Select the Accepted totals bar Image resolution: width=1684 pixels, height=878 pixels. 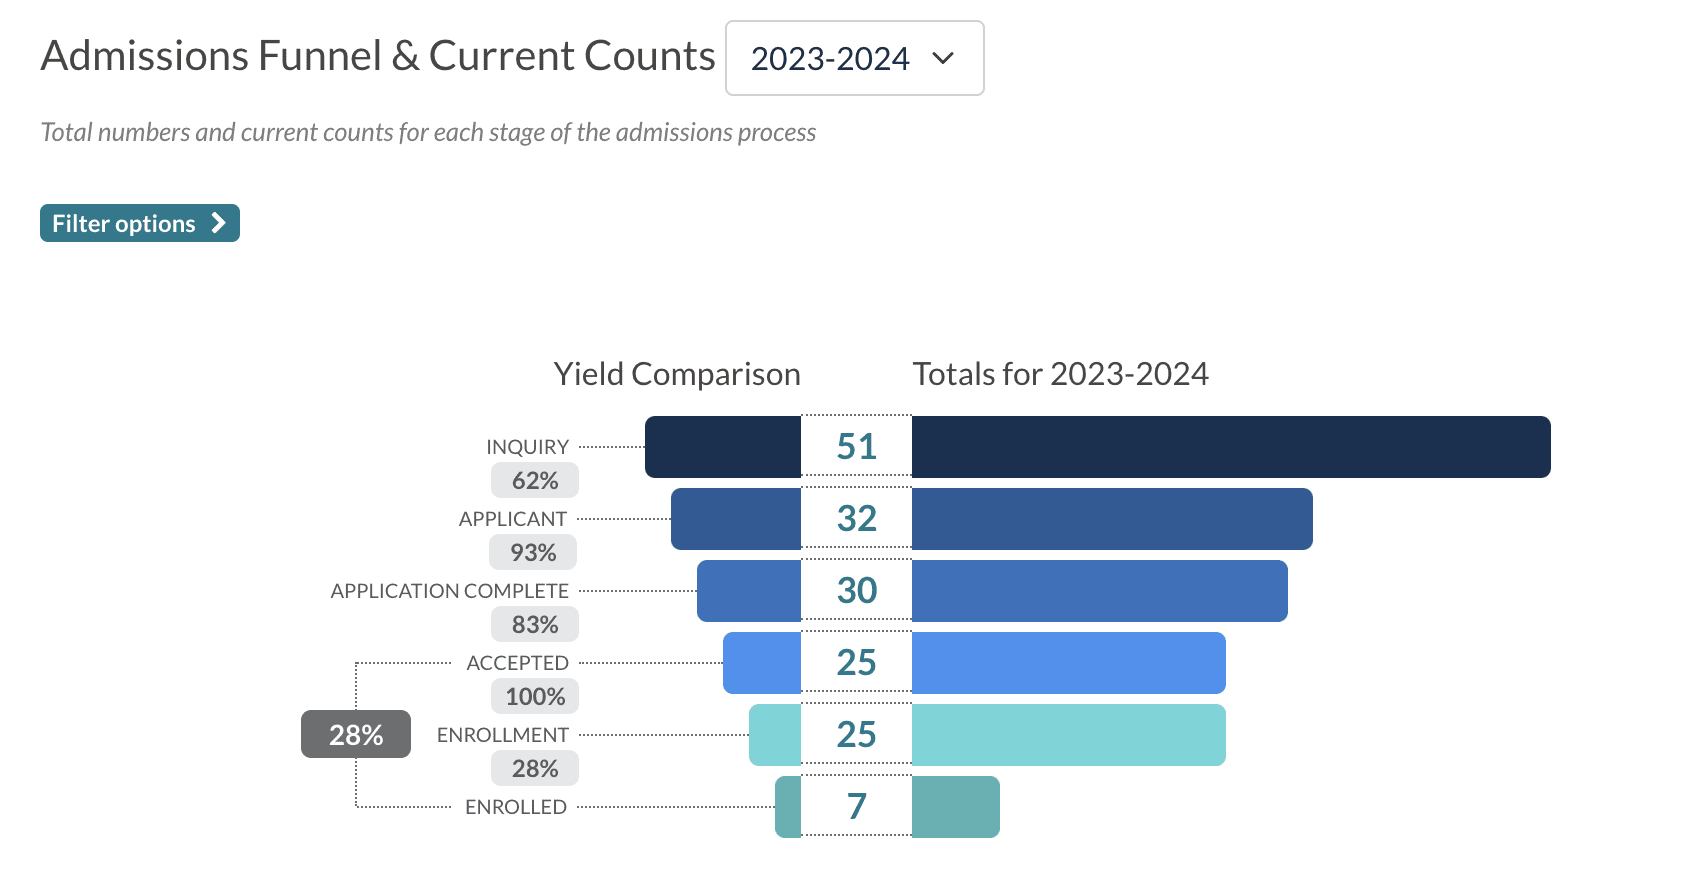[1068, 663]
